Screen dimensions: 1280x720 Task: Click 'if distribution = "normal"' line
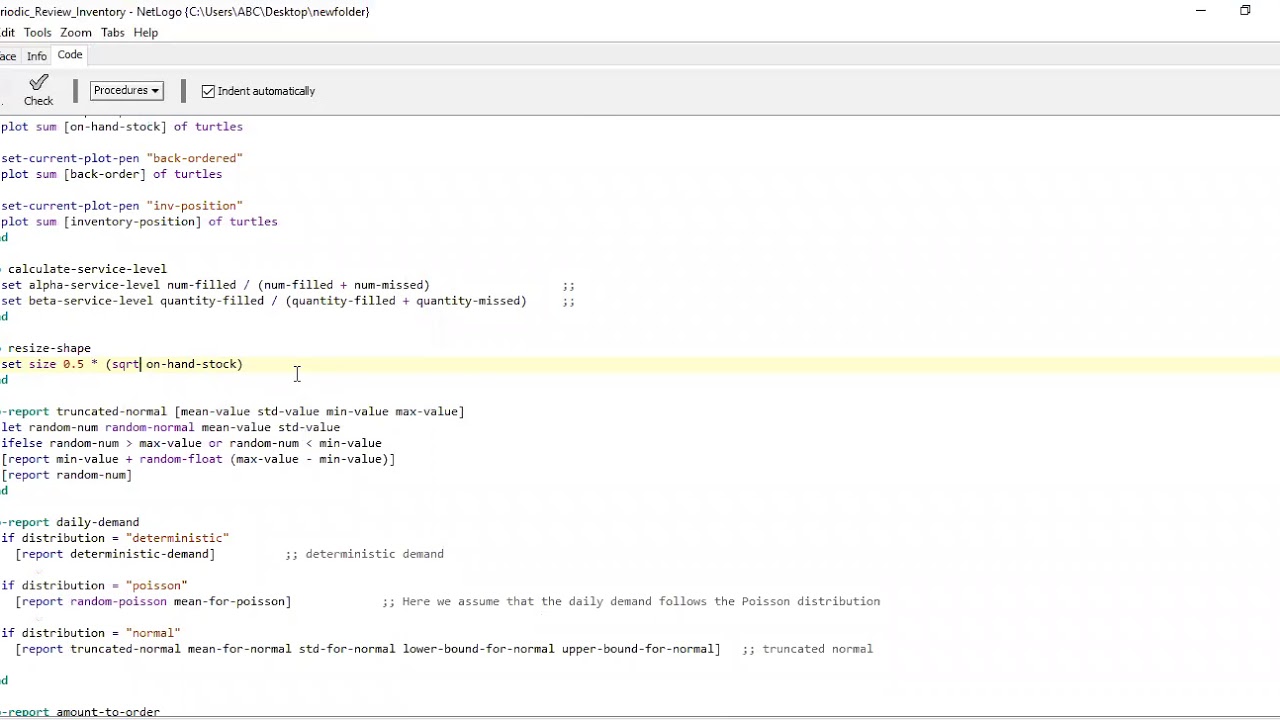click(91, 633)
